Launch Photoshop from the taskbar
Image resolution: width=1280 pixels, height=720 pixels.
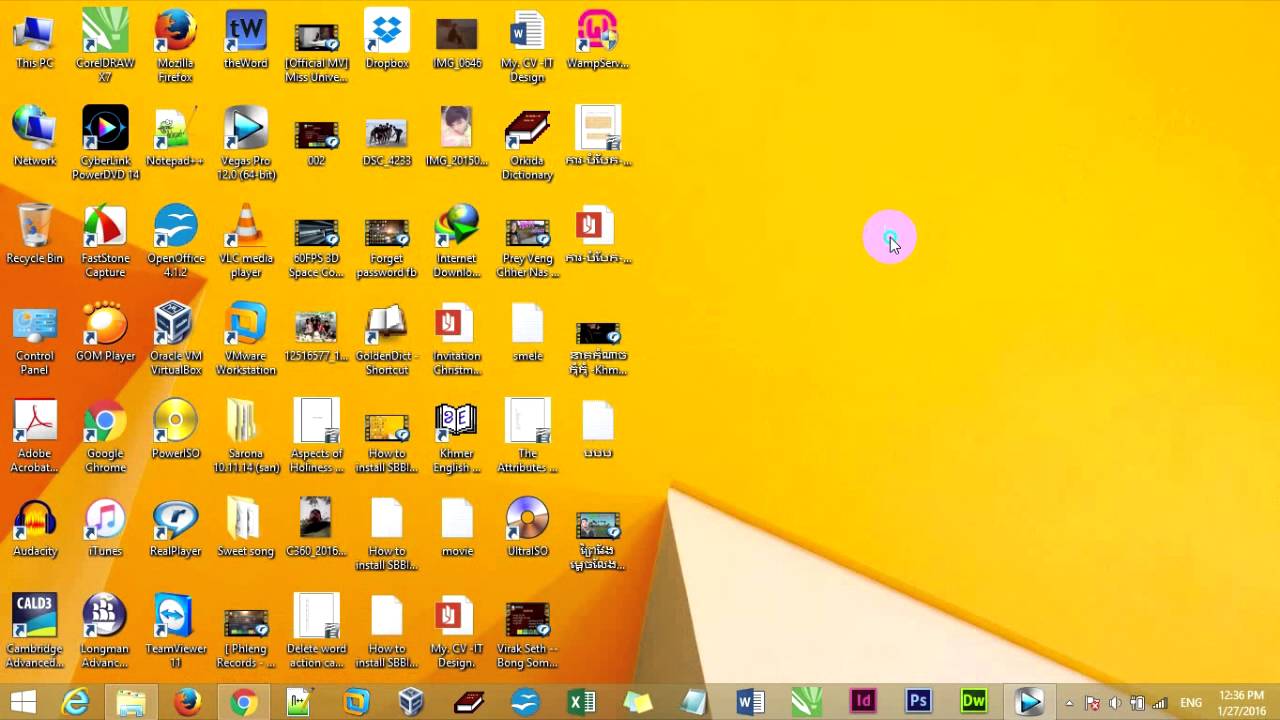click(918, 702)
